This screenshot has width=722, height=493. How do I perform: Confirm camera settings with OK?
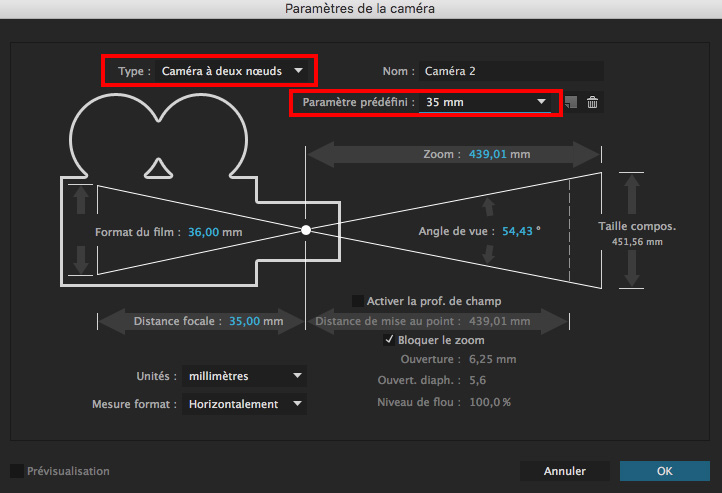click(x=664, y=470)
